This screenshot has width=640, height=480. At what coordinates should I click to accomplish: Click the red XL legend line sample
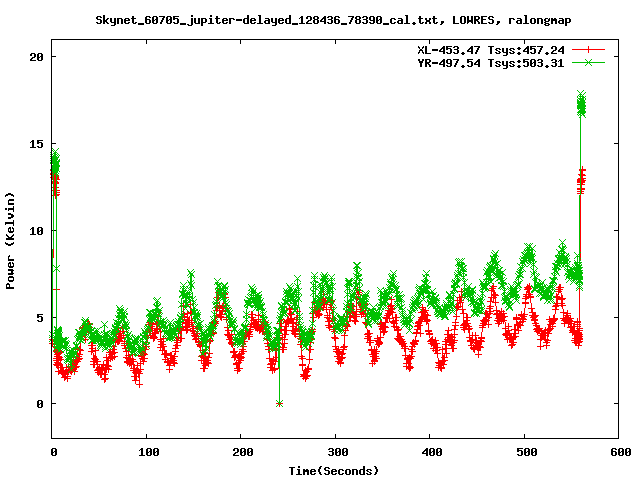tap(588, 50)
